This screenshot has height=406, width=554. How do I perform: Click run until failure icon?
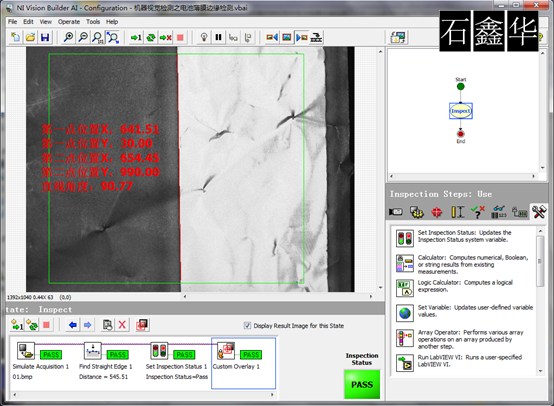tap(165, 37)
